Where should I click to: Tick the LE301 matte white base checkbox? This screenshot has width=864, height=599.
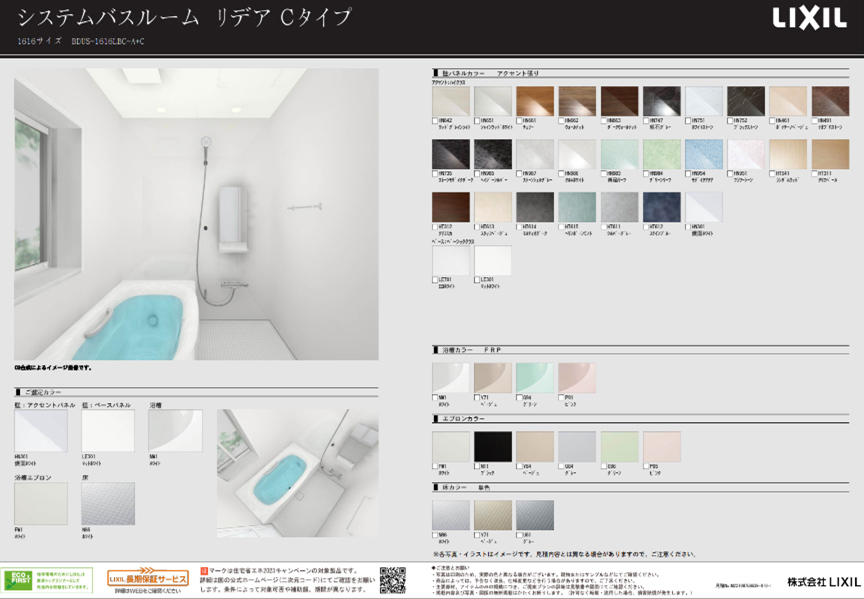coord(477,280)
